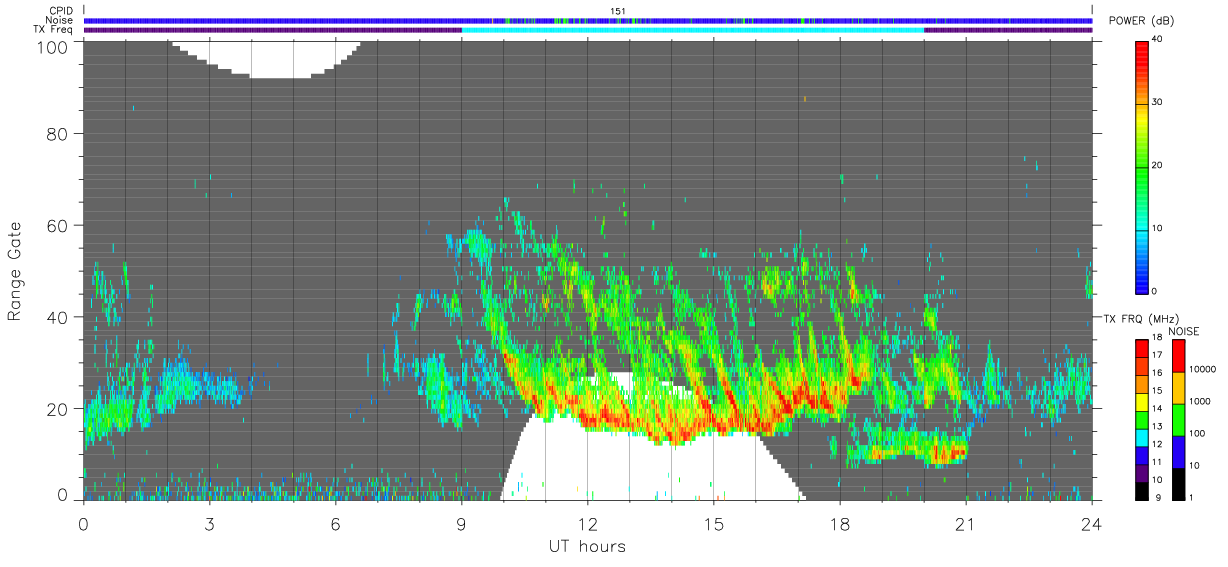
Task: Click the CPID label at top left
Action: pos(61,11)
